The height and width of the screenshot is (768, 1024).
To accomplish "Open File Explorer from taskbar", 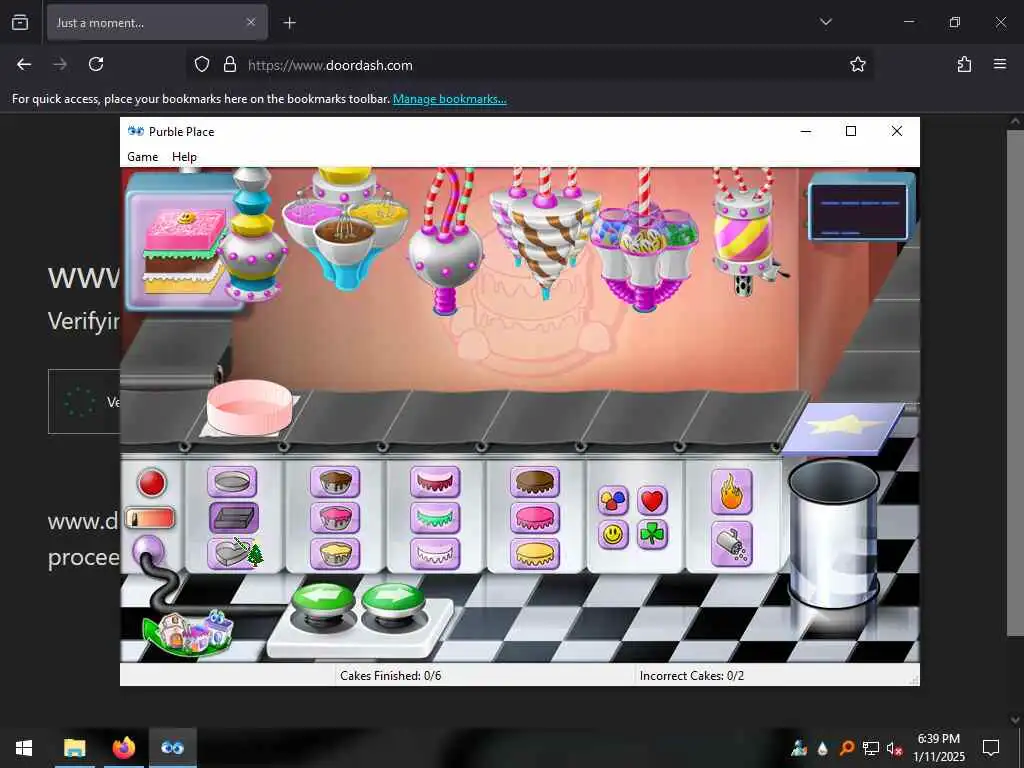I will [x=74, y=748].
